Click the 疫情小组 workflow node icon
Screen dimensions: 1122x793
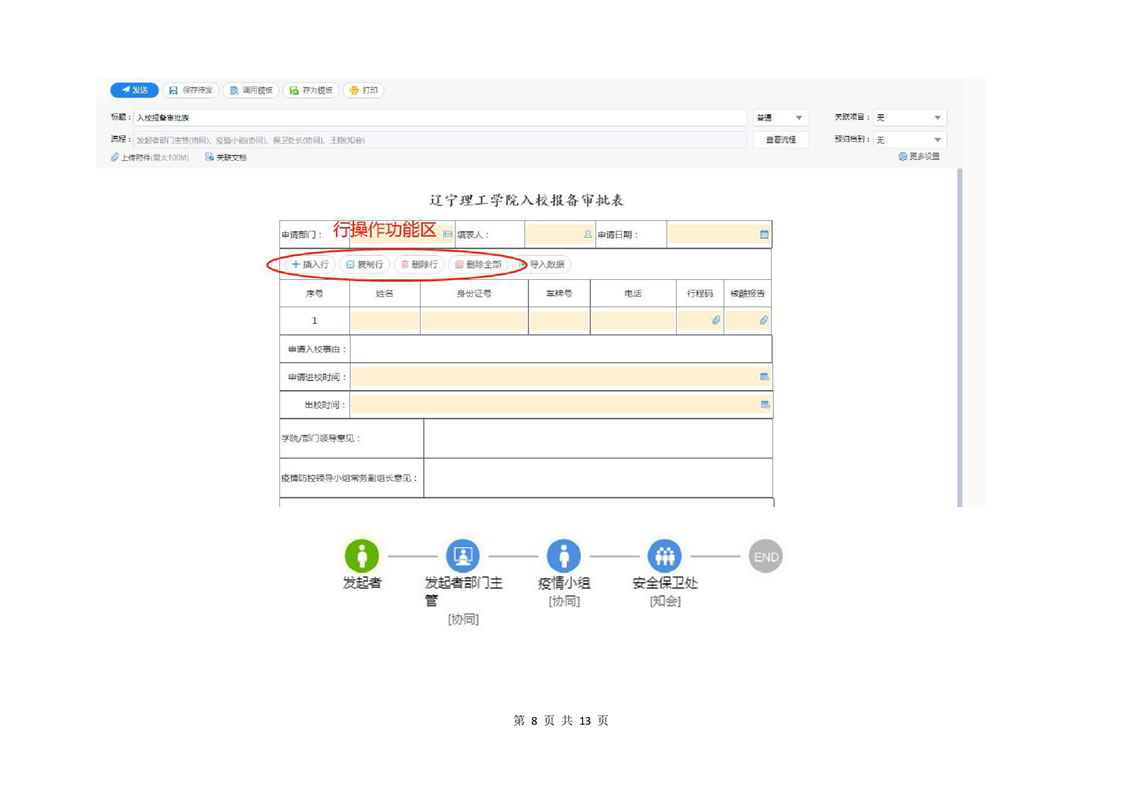564,555
